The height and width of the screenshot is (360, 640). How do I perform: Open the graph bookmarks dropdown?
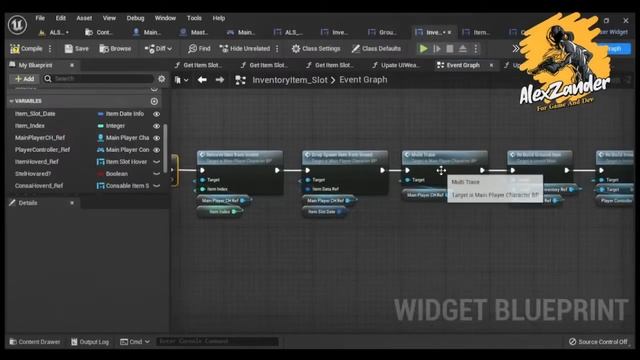click(x=181, y=80)
